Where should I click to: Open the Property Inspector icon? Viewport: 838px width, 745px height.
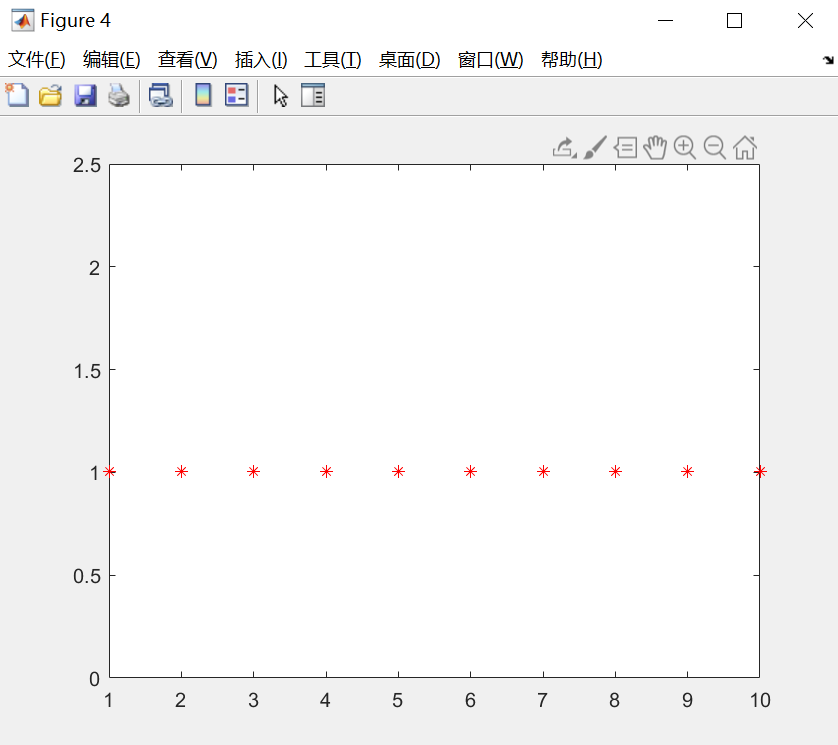coord(313,96)
